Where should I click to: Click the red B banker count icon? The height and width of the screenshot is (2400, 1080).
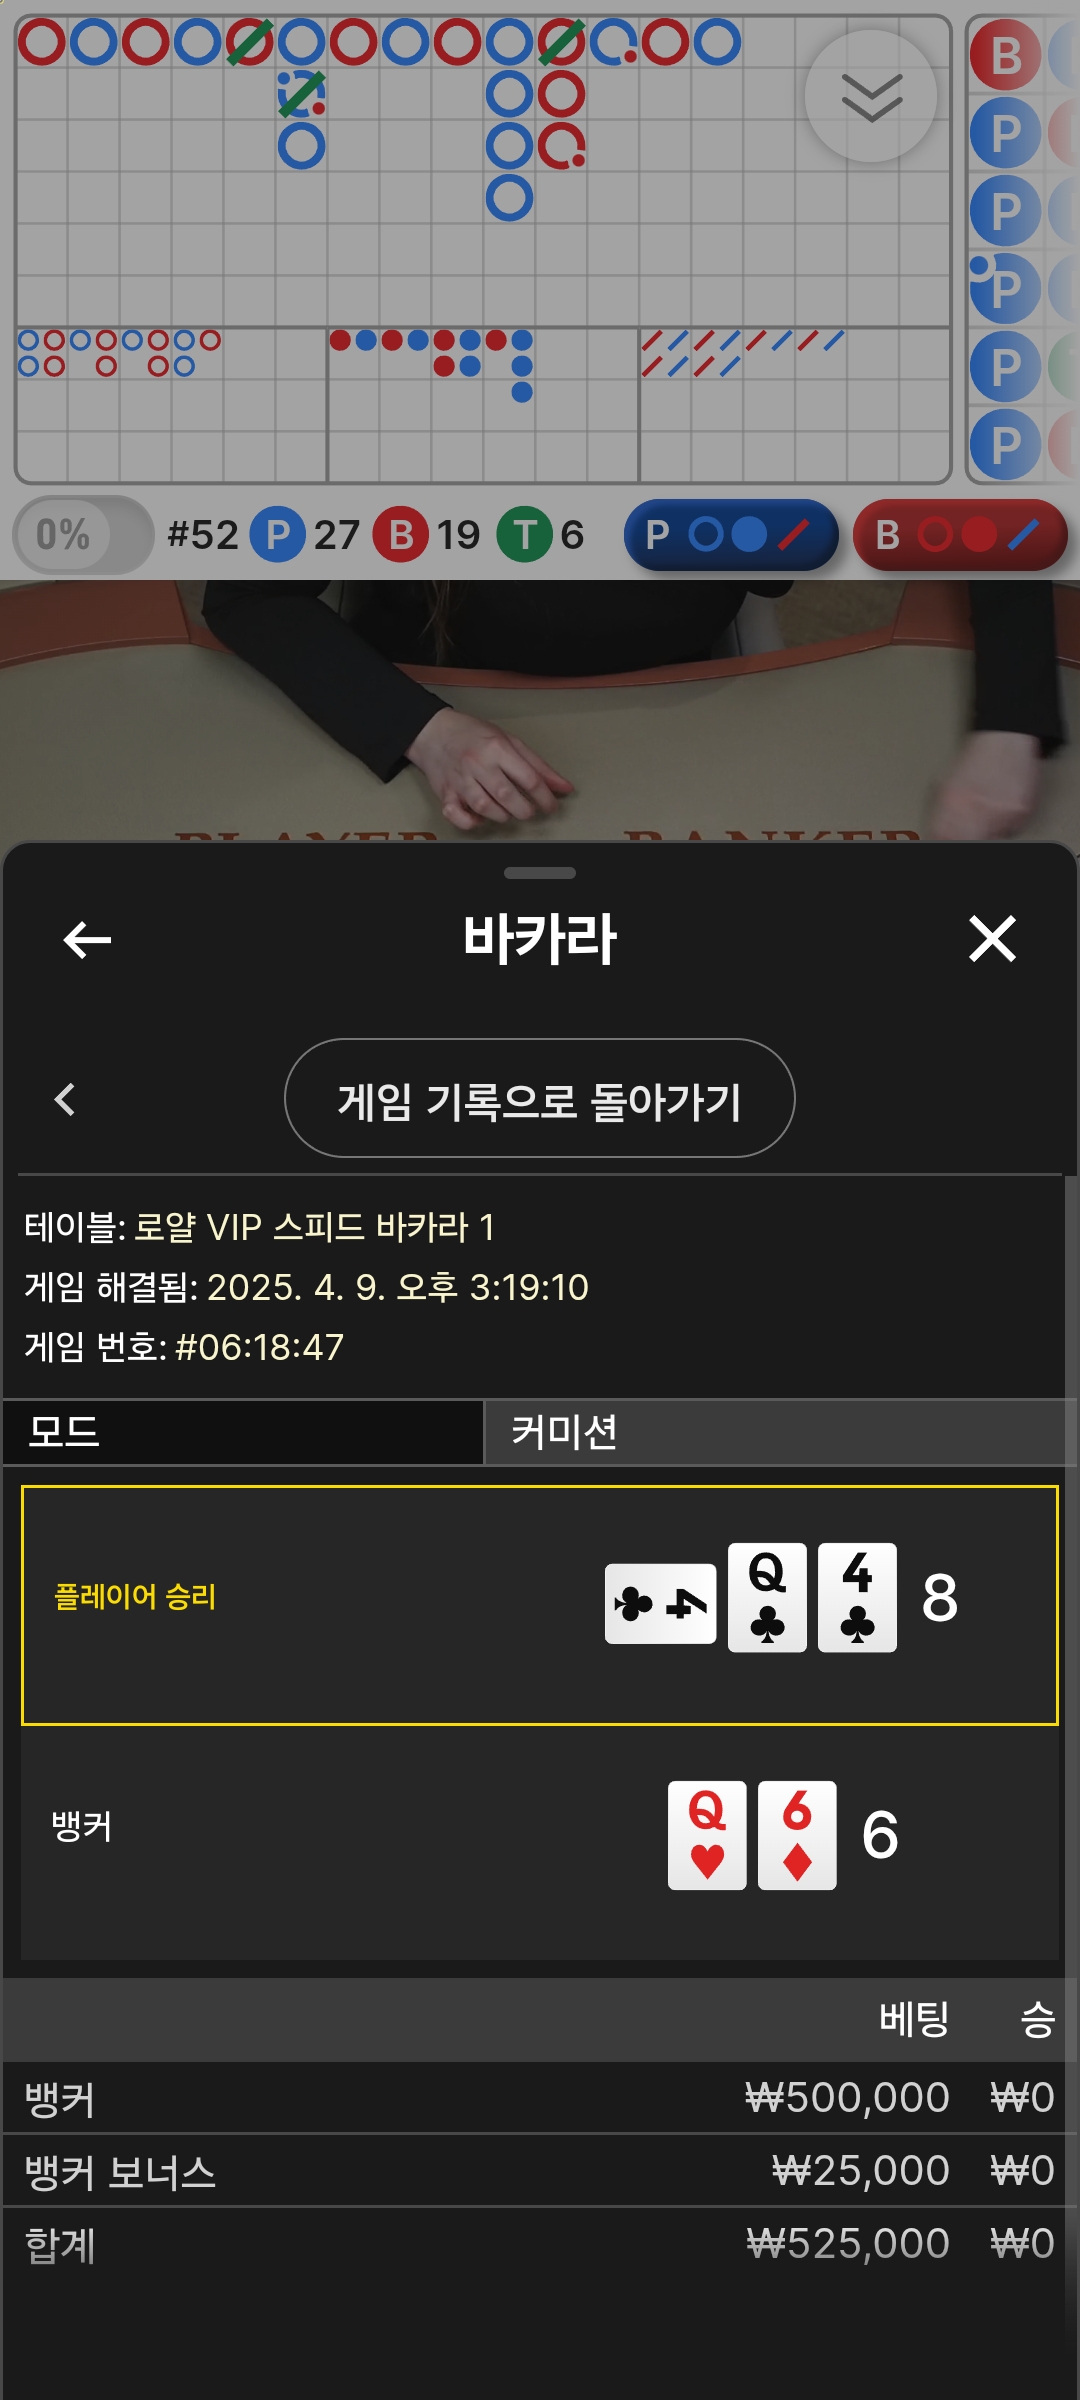click(401, 535)
